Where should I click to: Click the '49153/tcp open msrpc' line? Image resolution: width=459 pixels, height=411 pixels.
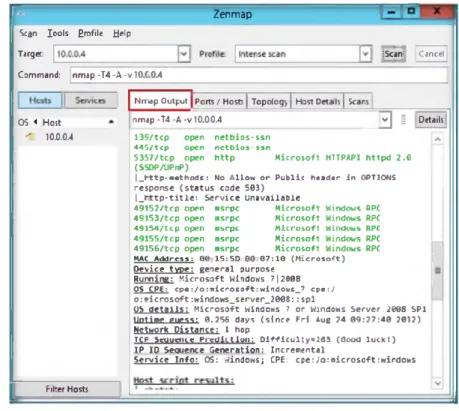[257, 218]
